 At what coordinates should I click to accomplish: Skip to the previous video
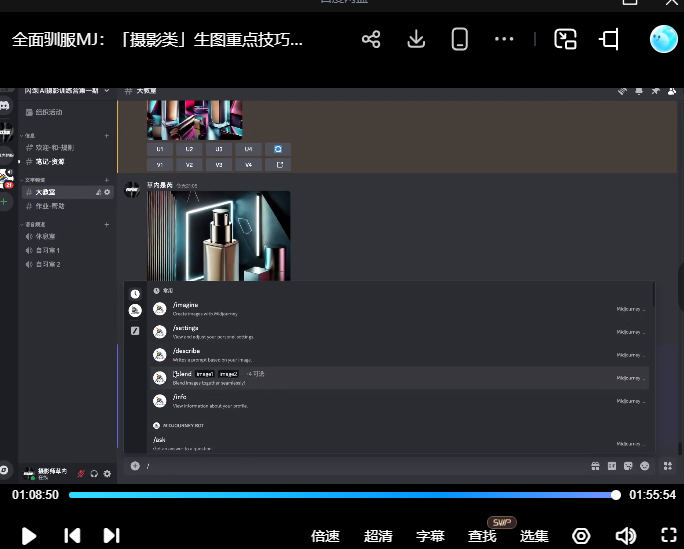pos(72,536)
